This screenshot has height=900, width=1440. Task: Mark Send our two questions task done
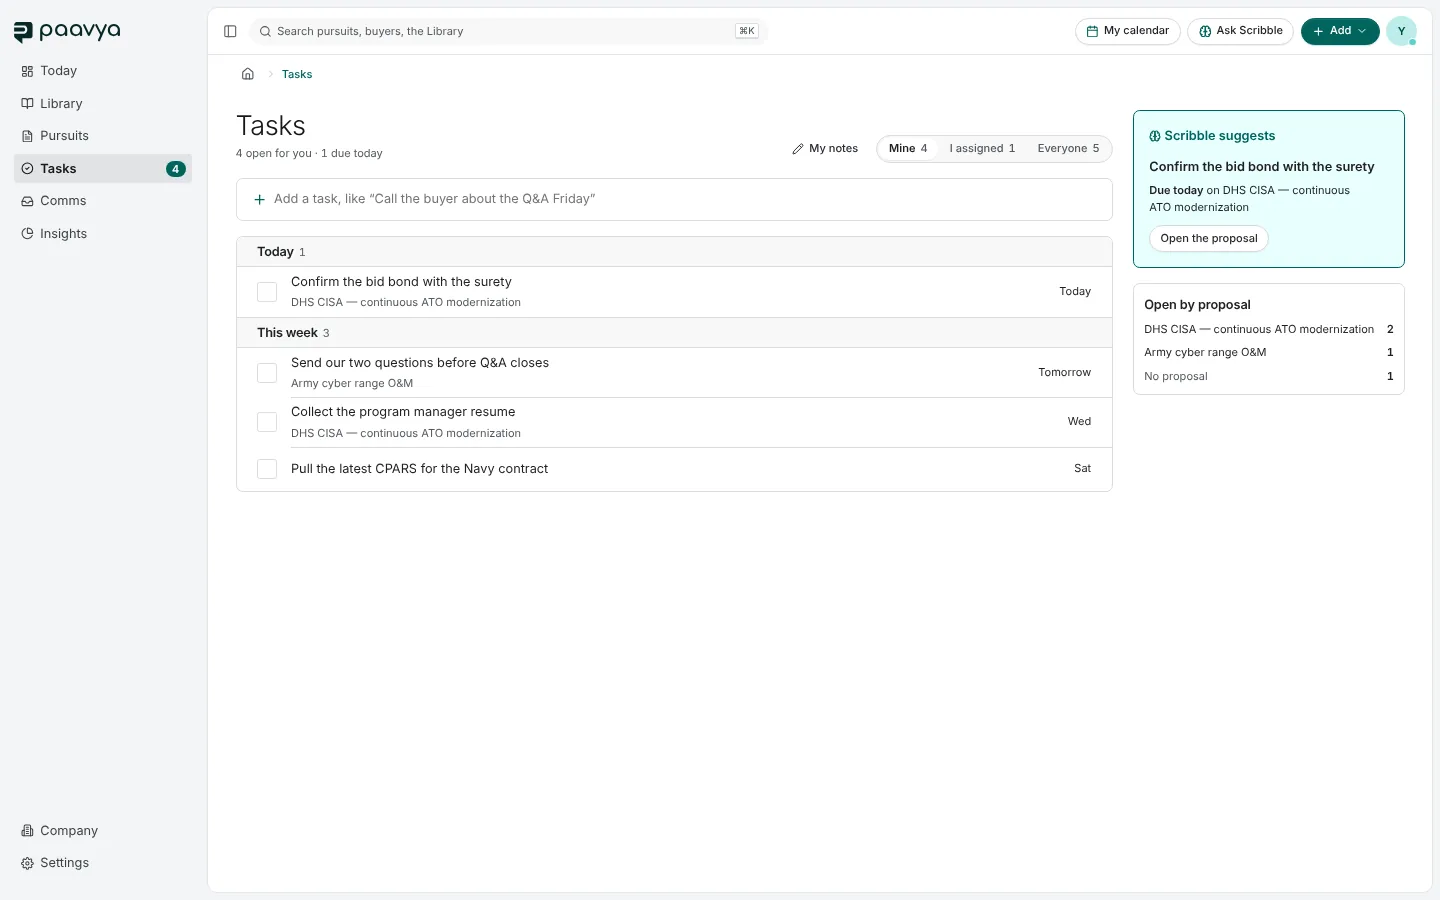point(267,373)
